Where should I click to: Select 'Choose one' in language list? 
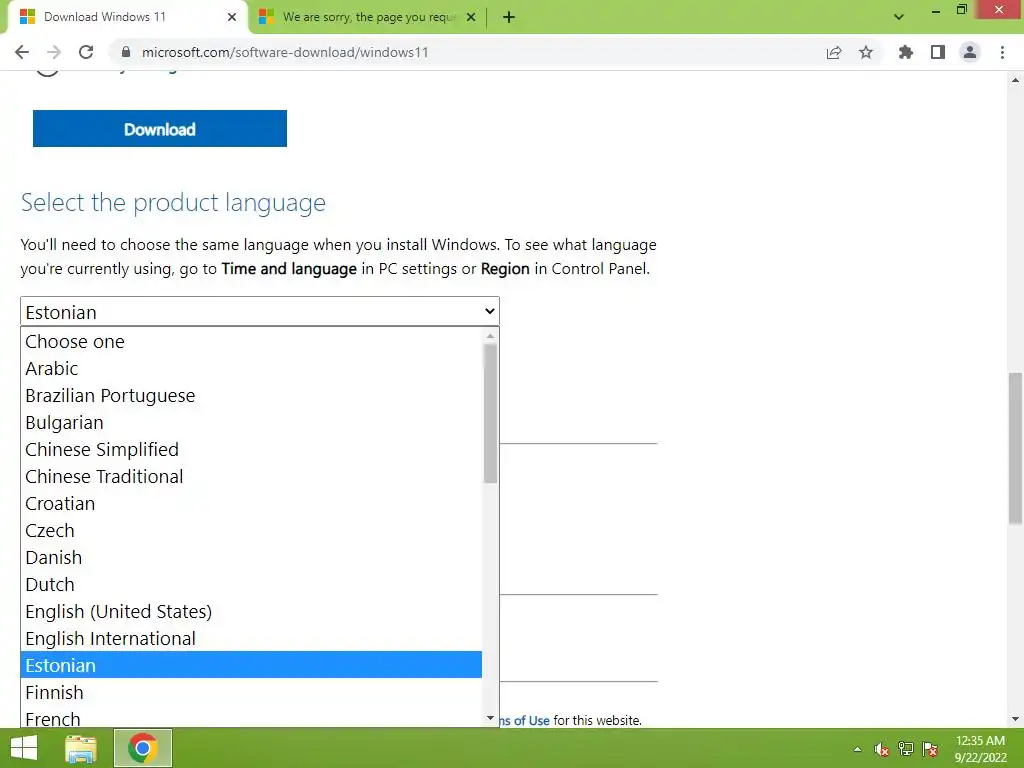[x=251, y=342]
